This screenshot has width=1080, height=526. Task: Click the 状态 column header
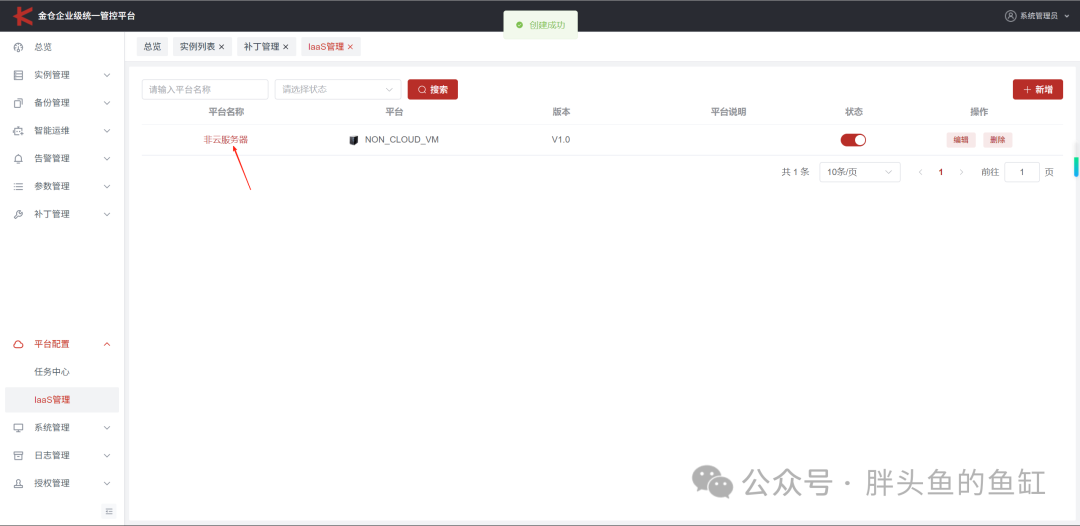click(853, 112)
